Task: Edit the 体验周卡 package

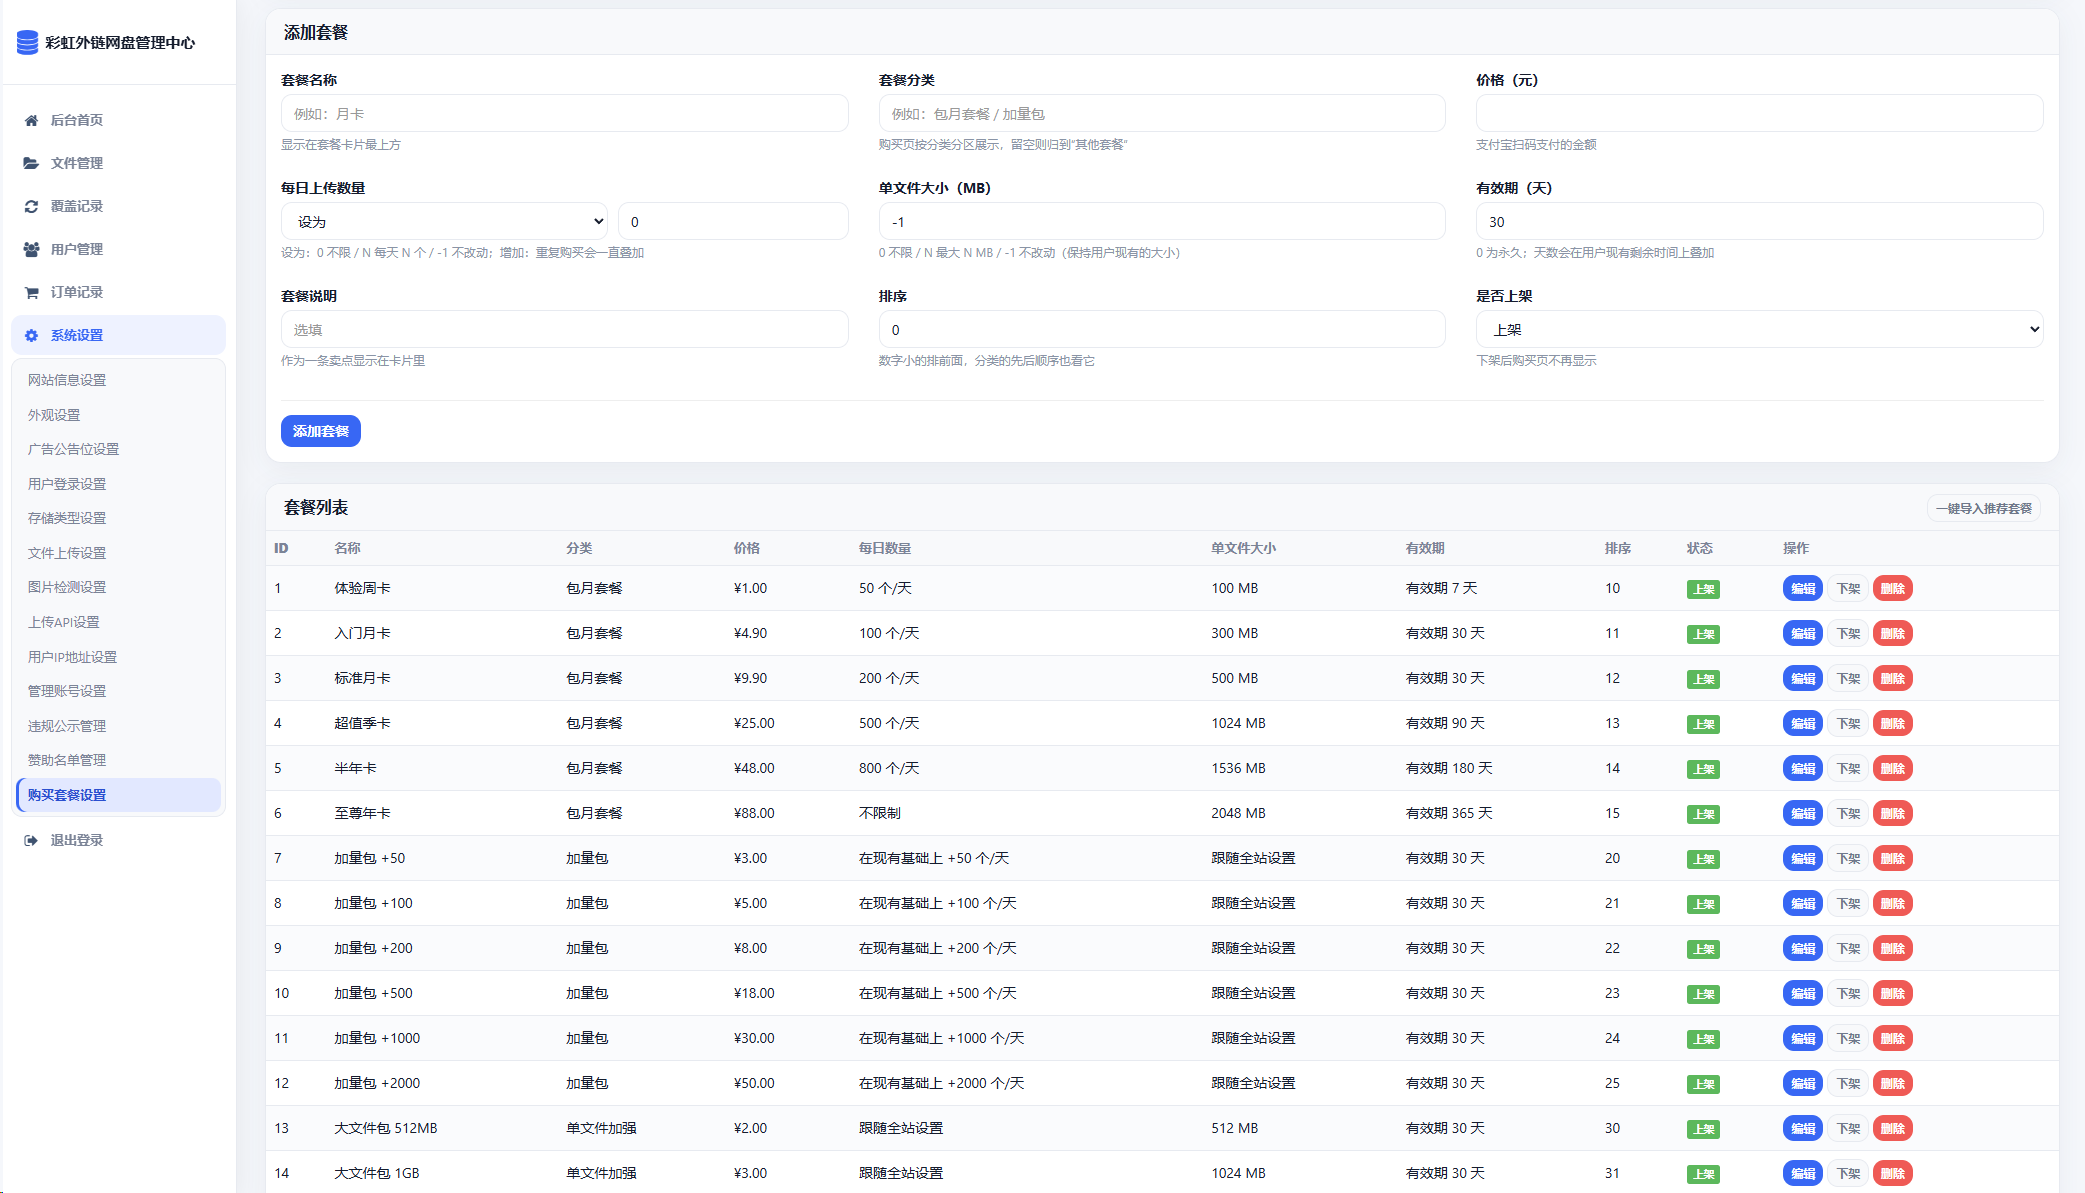Action: [x=1803, y=588]
